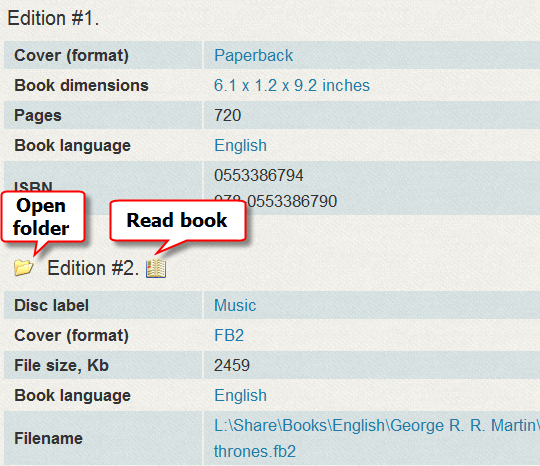Open the L:\Share\Books filename path link
Screen dimensions: 540x466
(x=377, y=425)
